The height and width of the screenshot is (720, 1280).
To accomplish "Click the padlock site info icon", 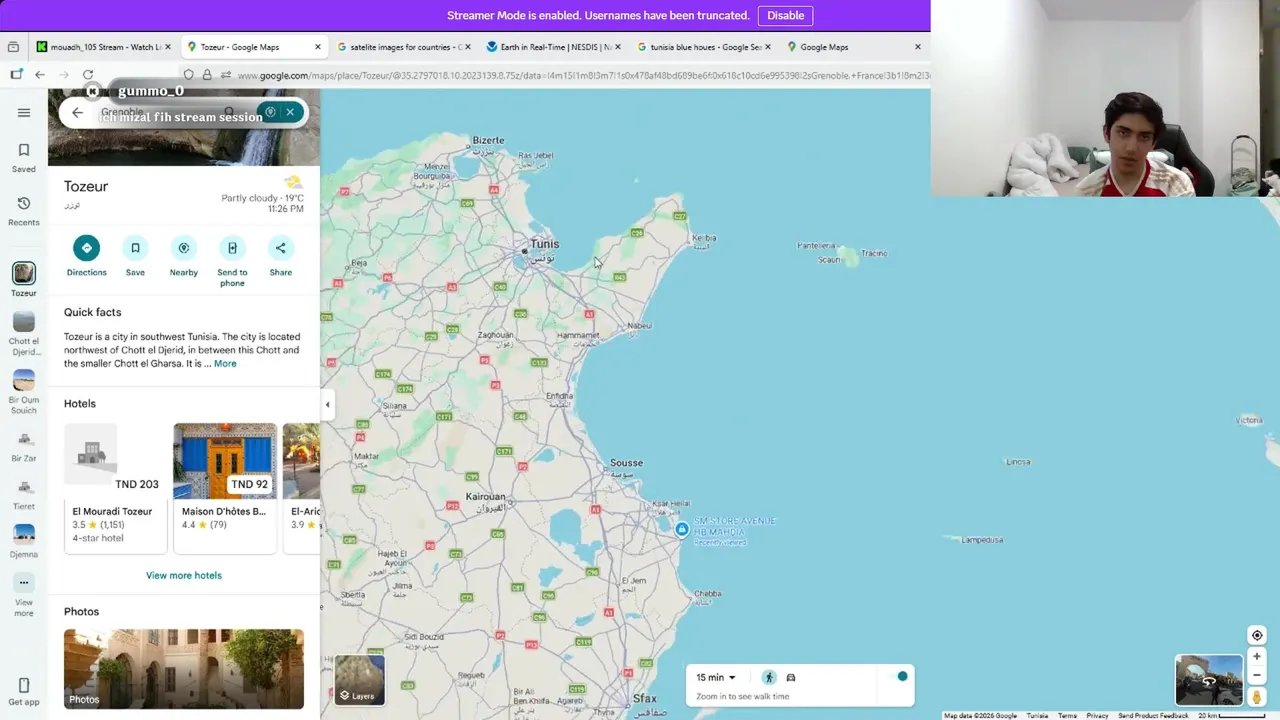I will [207, 75].
